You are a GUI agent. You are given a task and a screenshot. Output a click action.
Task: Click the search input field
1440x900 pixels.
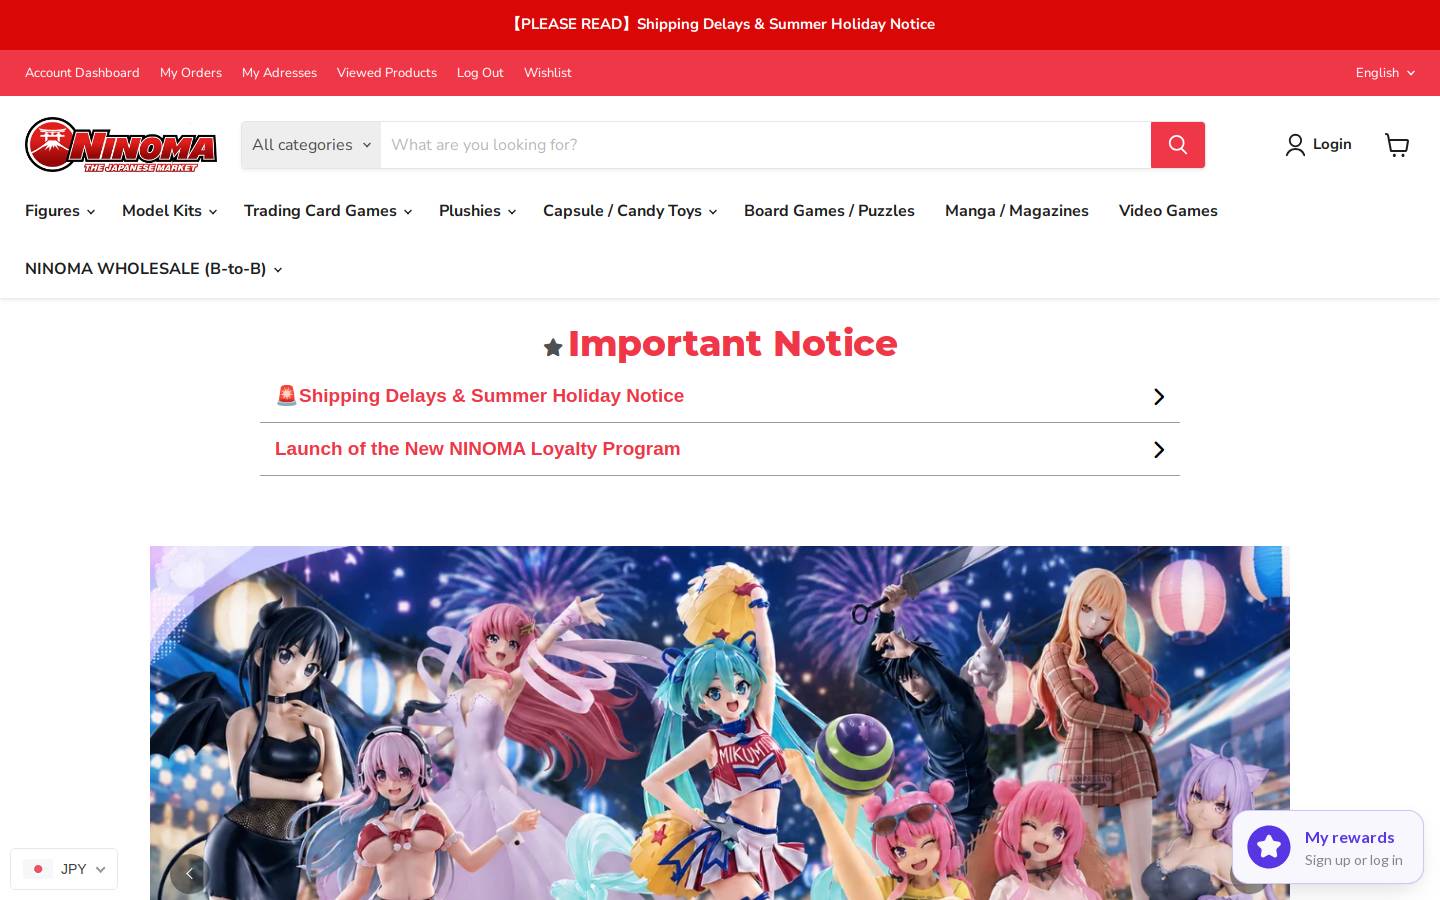[766, 145]
